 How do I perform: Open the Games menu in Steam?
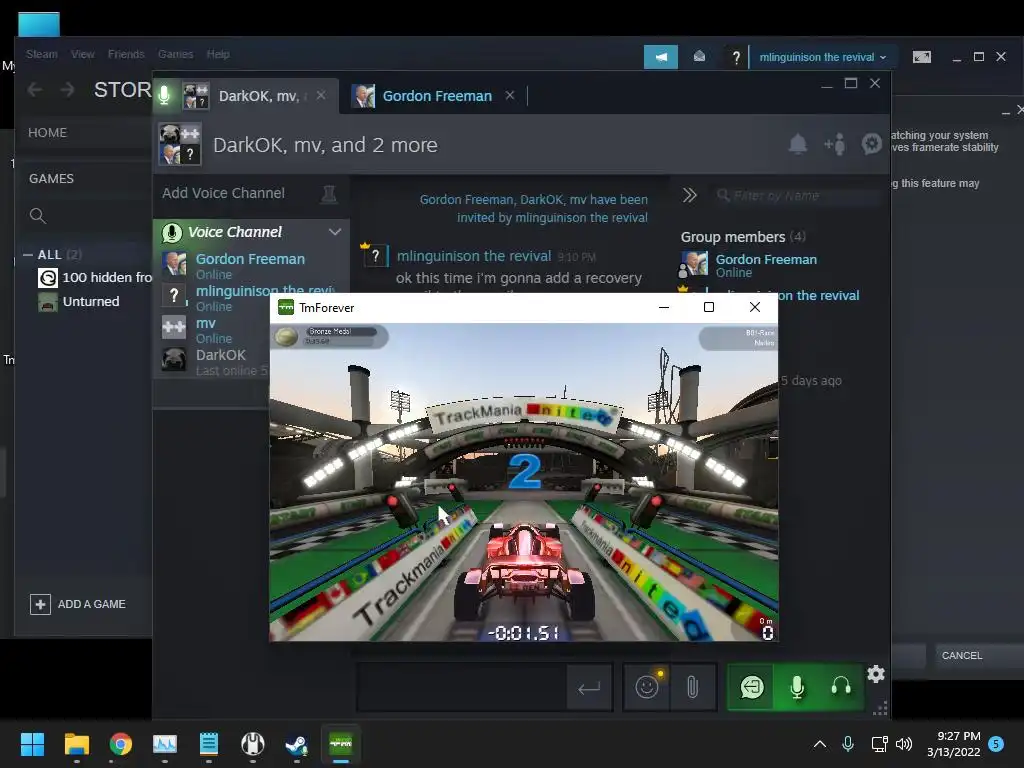click(175, 54)
